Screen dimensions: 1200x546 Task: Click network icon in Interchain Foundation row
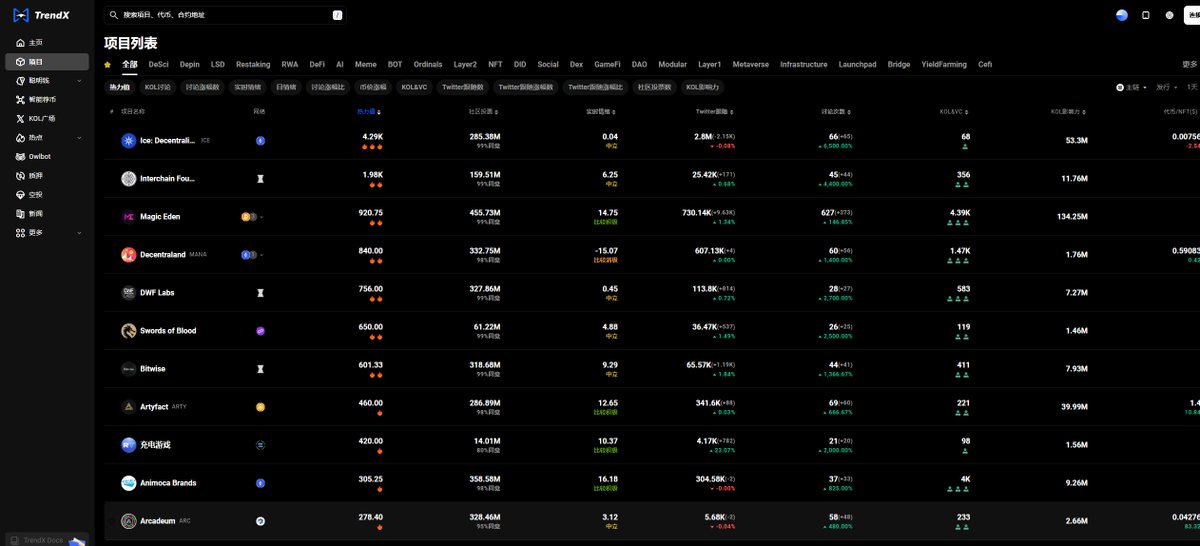point(260,179)
